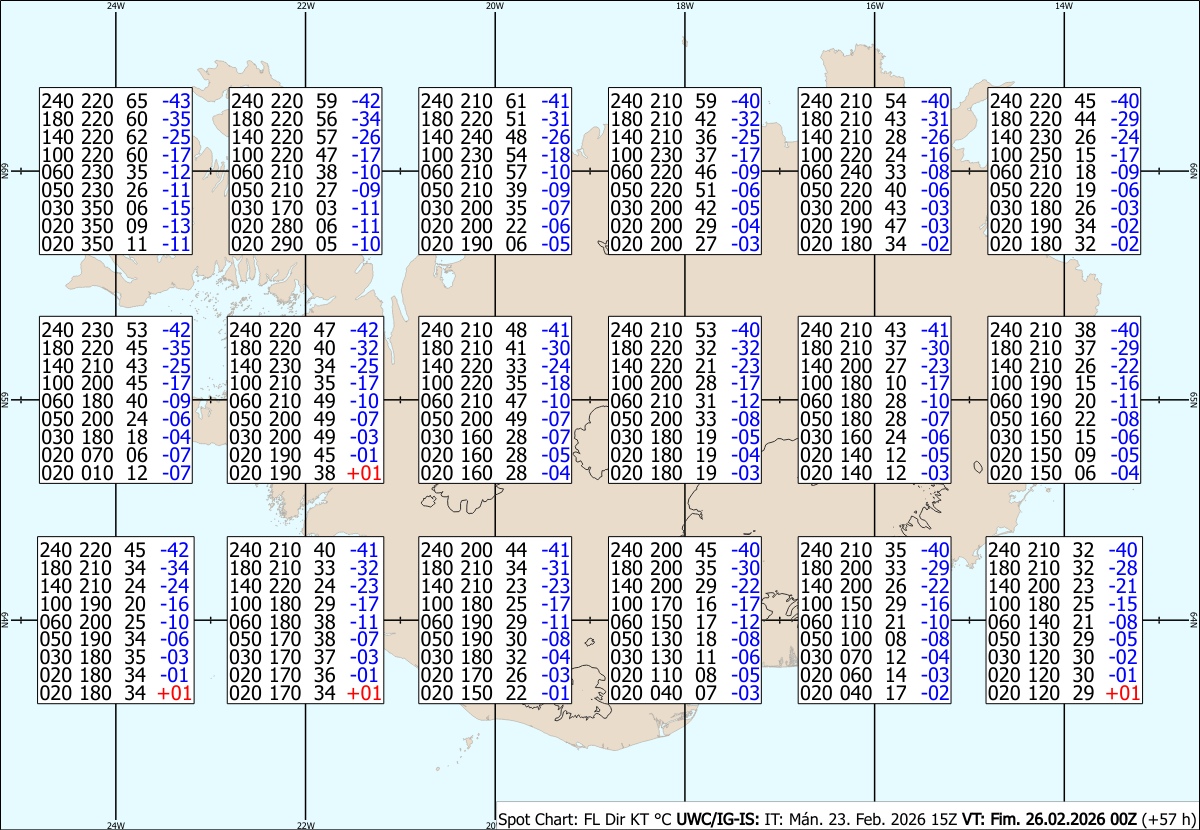Pick the line "020 350 11 -11"
This screenshot has width=1200, height=830.
pos(116,243)
